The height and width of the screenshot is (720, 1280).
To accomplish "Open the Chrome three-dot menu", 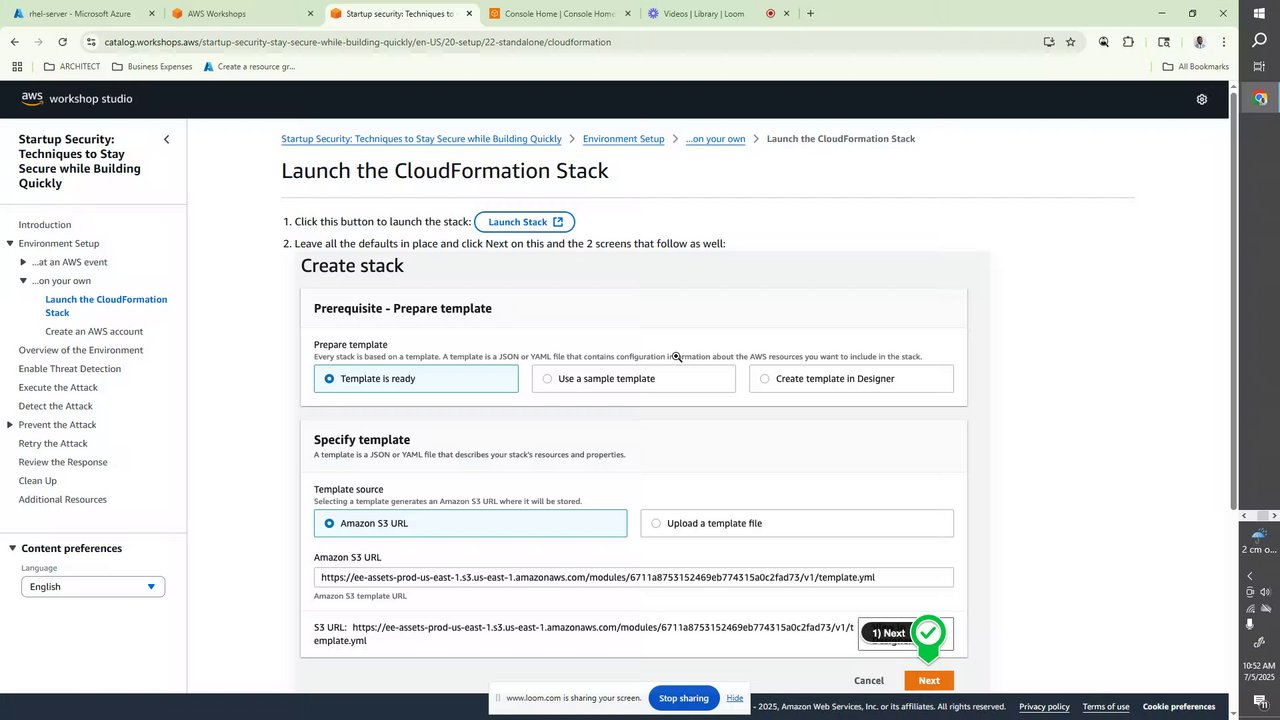I will click(1224, 42).
